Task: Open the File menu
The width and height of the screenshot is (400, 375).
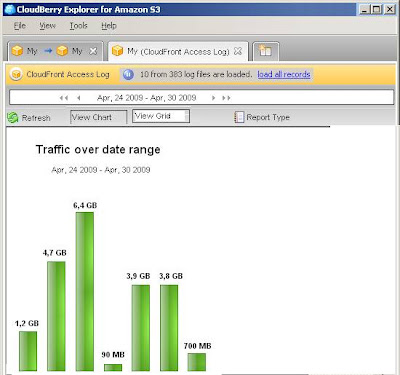Action: (20, 26)
